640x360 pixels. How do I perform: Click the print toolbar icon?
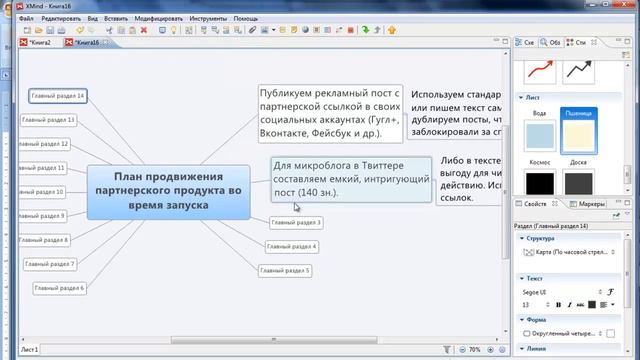pyautogui.click(x=62, y=30)
